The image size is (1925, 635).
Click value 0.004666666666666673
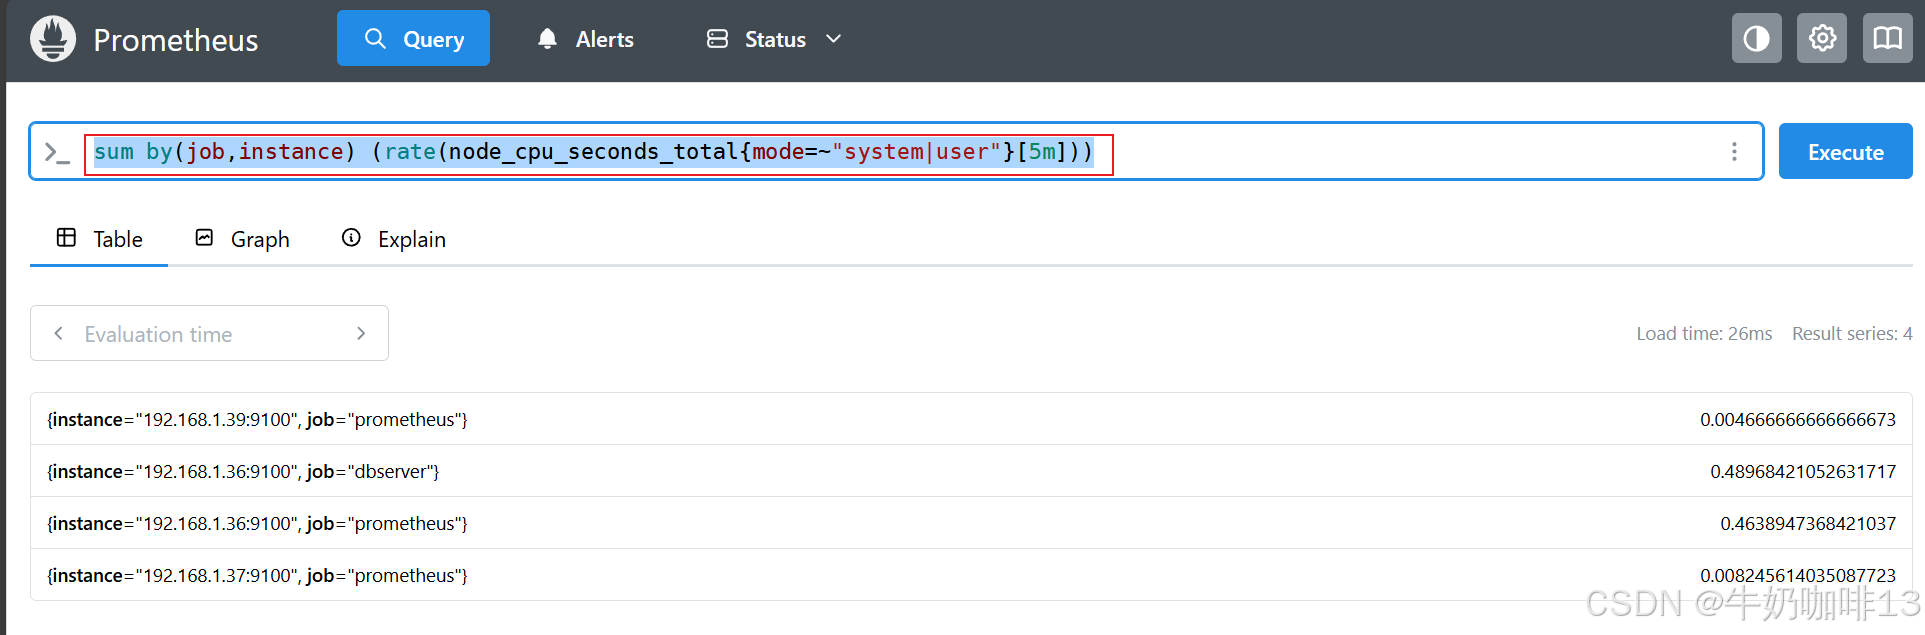click(x=1798, y=420)
